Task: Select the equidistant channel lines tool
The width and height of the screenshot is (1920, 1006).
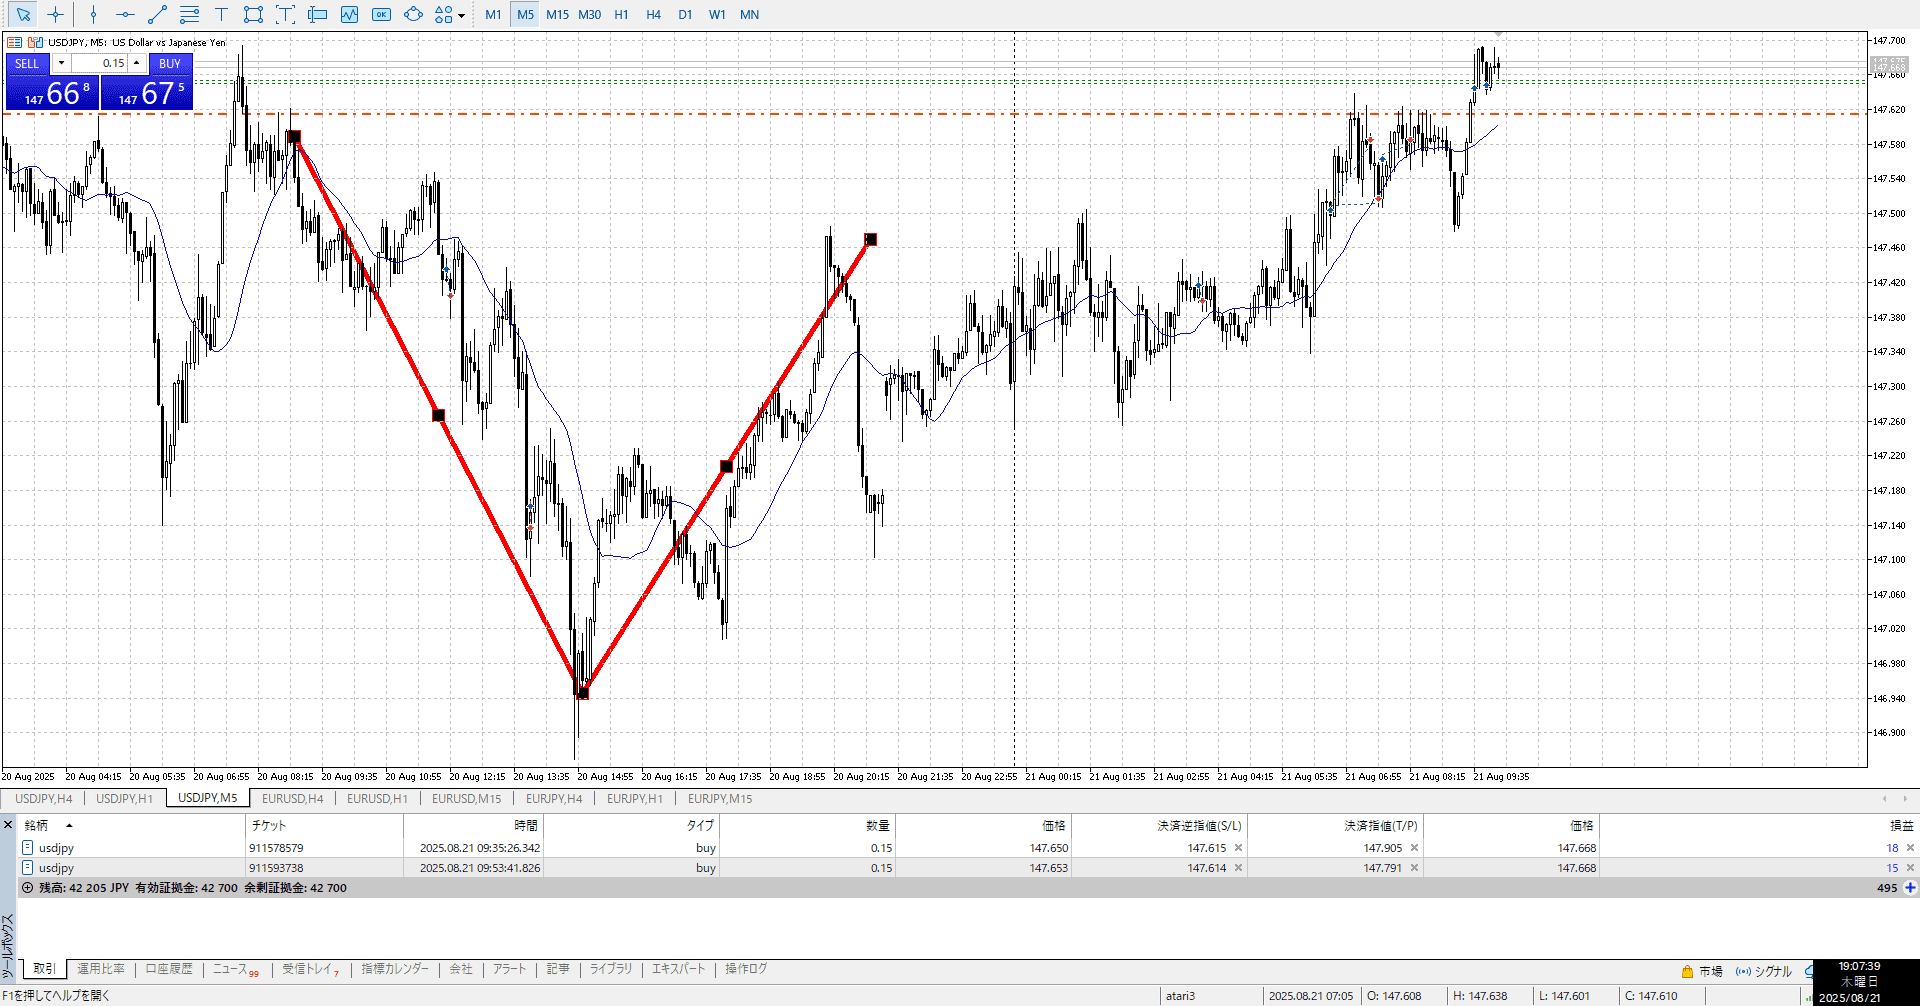Action: pyautogui.click(x=189, y=15)
